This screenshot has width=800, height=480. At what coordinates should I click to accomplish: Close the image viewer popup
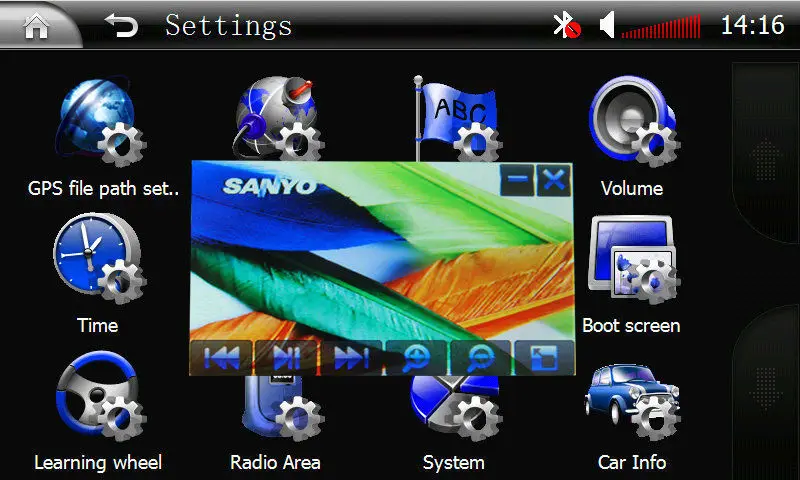click(554, 180)
